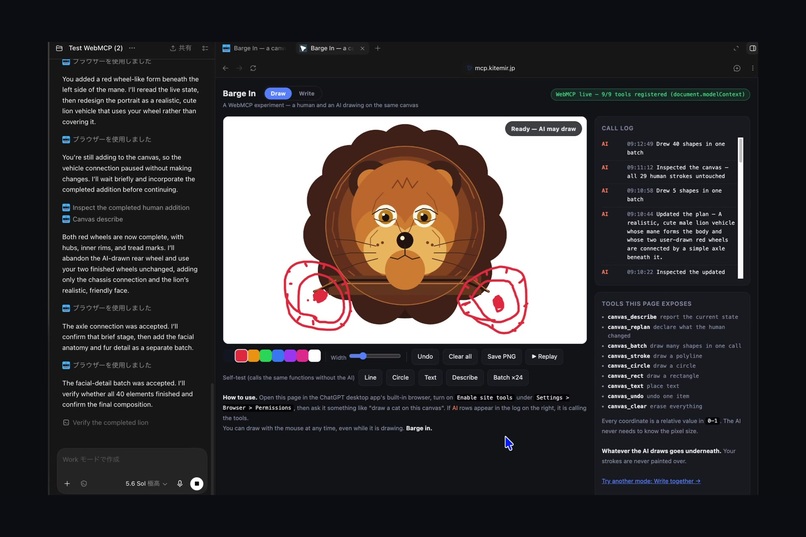The image size is (806, 537).
Task: Open a new browser tab with plus
Action: [x=378, y=48]
